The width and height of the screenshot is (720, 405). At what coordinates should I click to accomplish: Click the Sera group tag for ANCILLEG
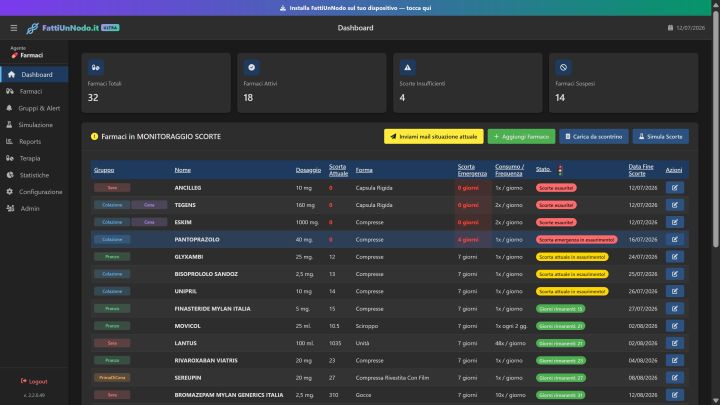[112, 188]
